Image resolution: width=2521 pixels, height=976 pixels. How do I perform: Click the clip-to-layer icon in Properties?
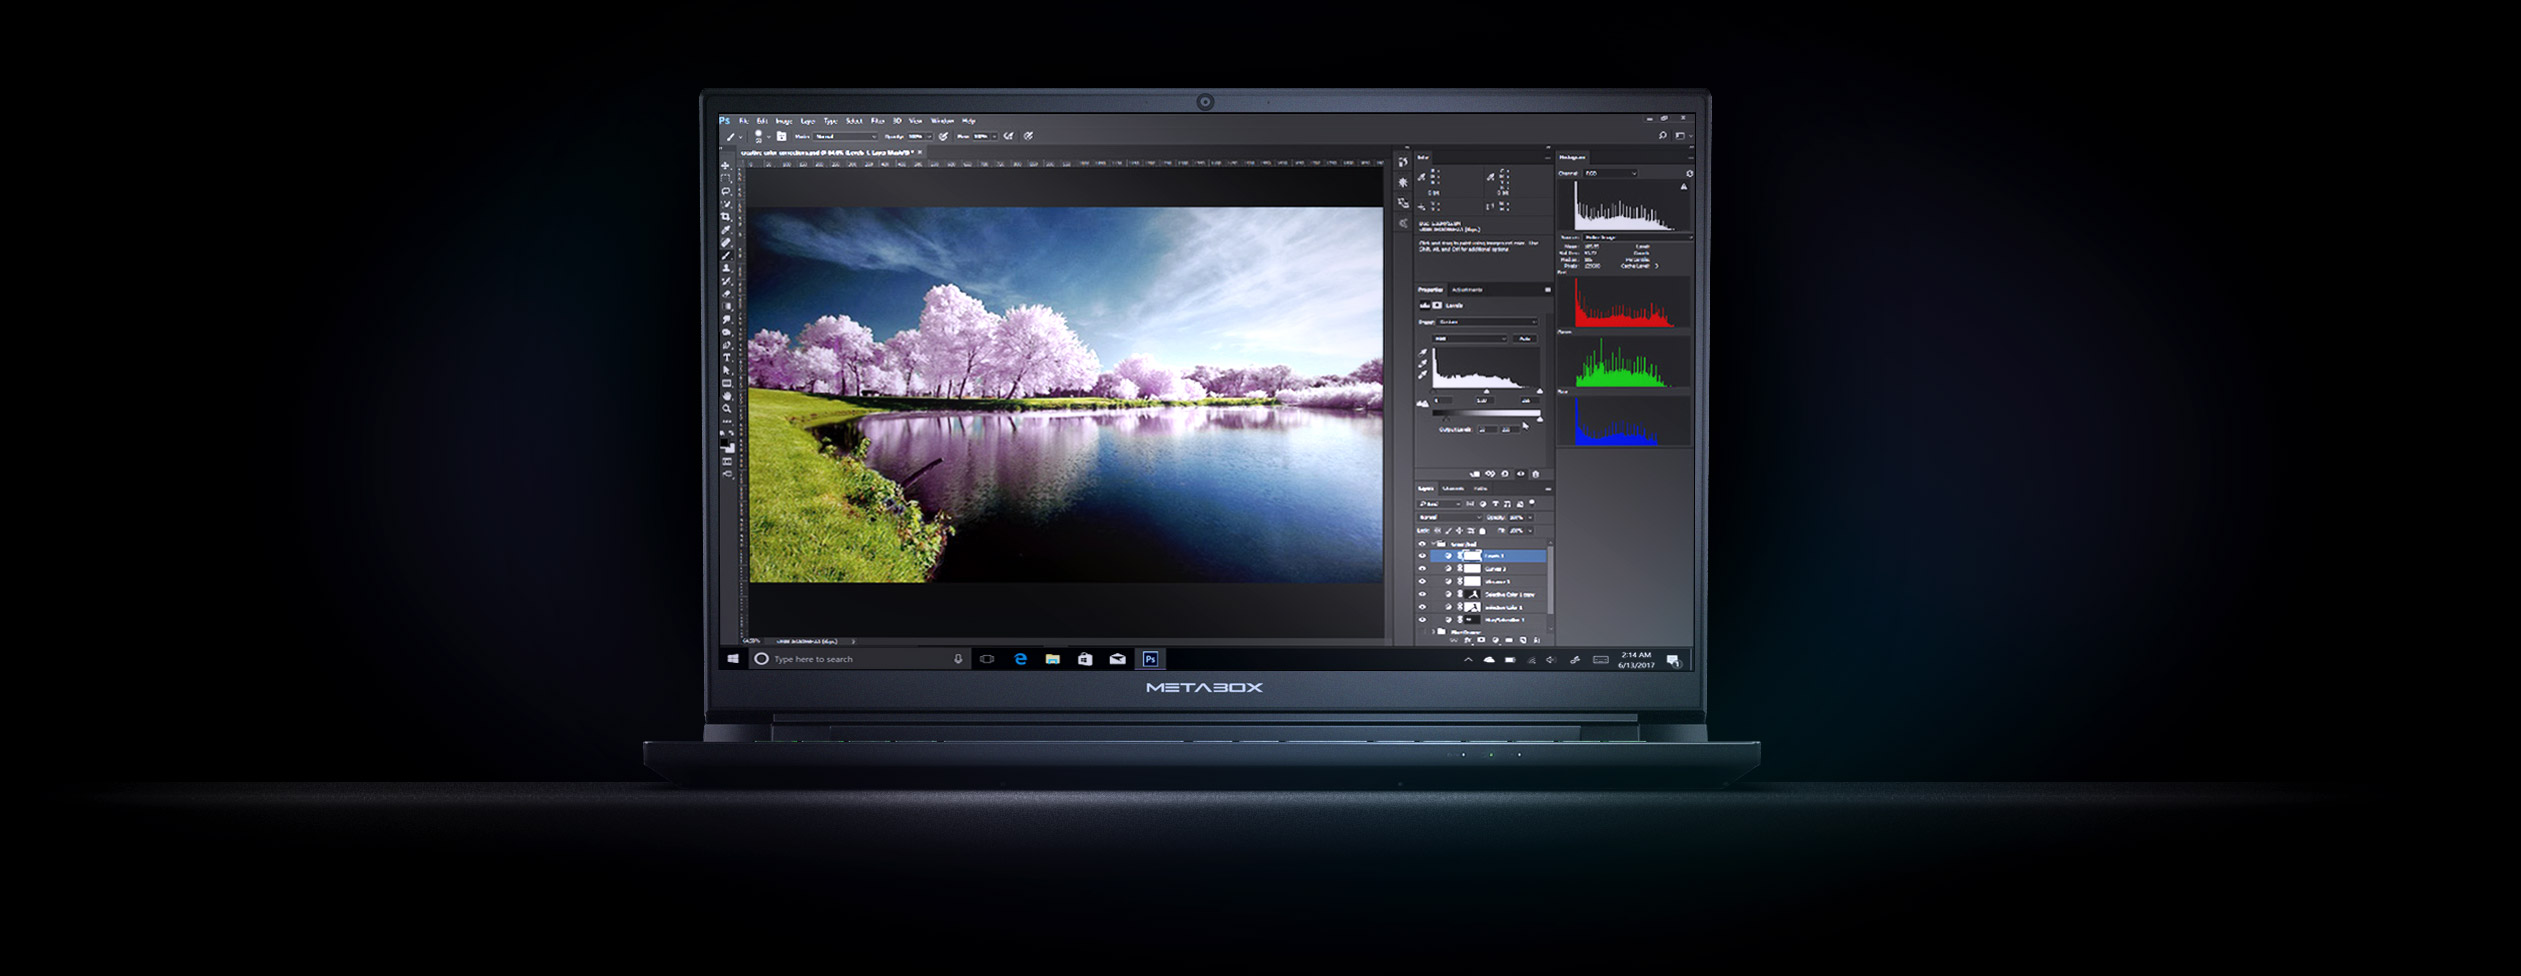pyautogui.click(x=1474, y=474)
